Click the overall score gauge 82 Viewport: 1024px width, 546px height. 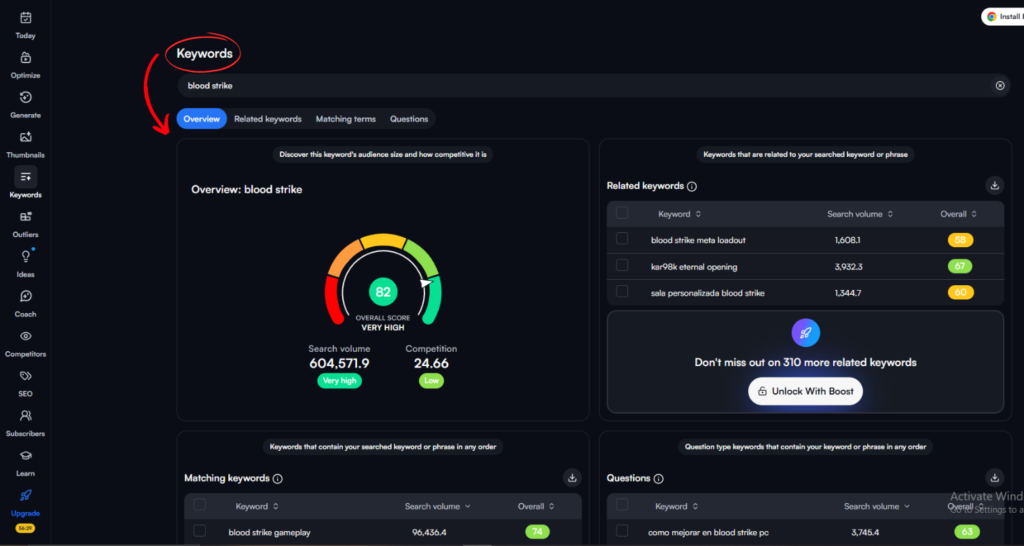383,292
